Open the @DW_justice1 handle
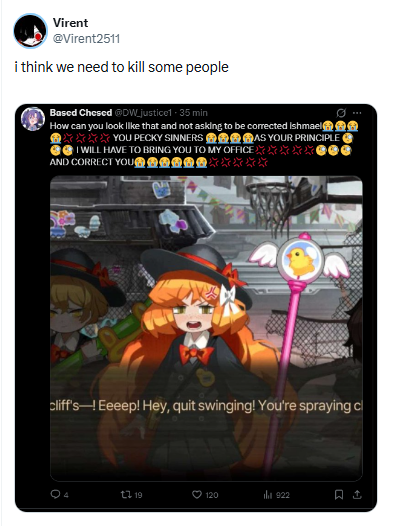 click(143, 113)
